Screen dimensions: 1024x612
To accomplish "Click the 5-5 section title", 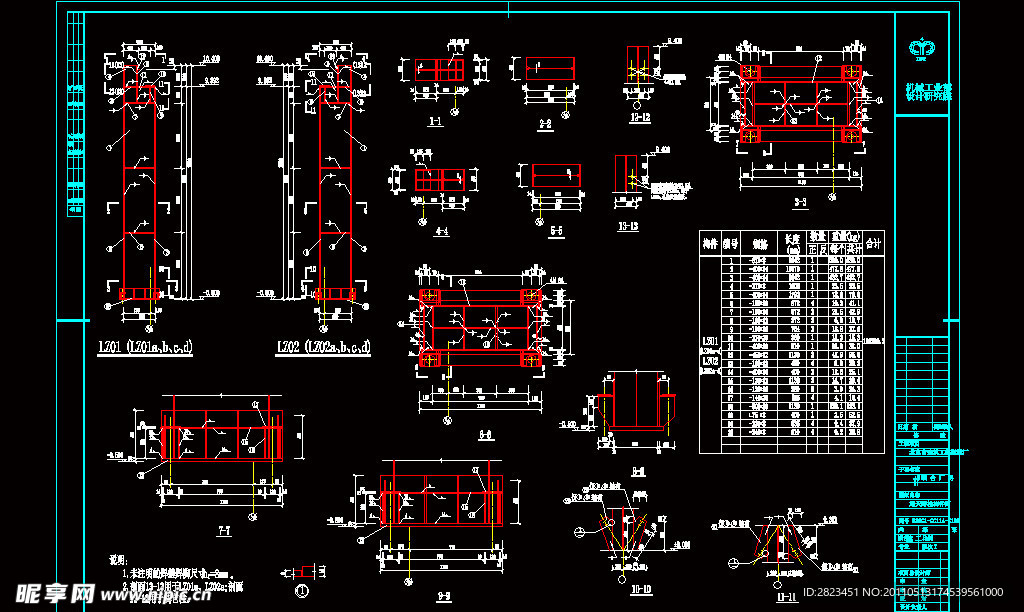I will (556, 230).
